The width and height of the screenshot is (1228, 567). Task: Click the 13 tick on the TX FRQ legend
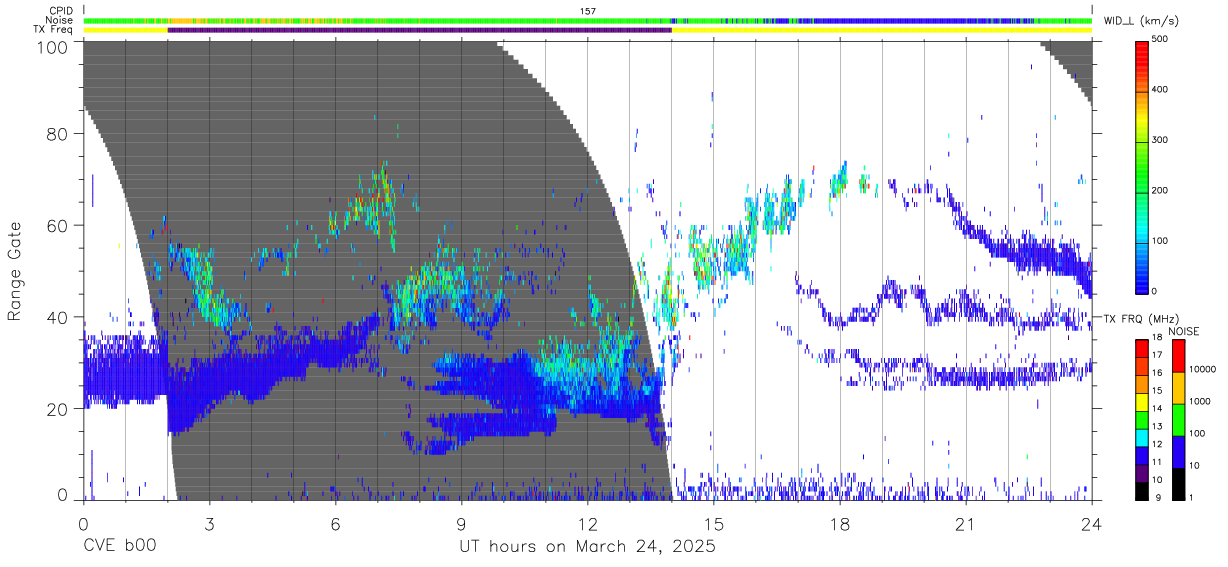point(1157,427)
